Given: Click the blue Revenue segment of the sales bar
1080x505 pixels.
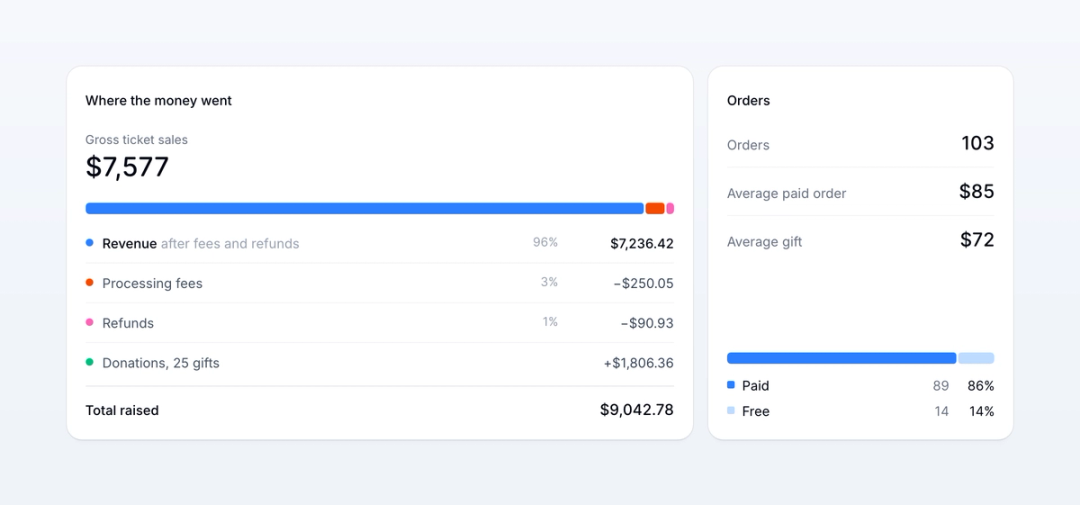Looking at the screenshot, I should click(364, 208).
